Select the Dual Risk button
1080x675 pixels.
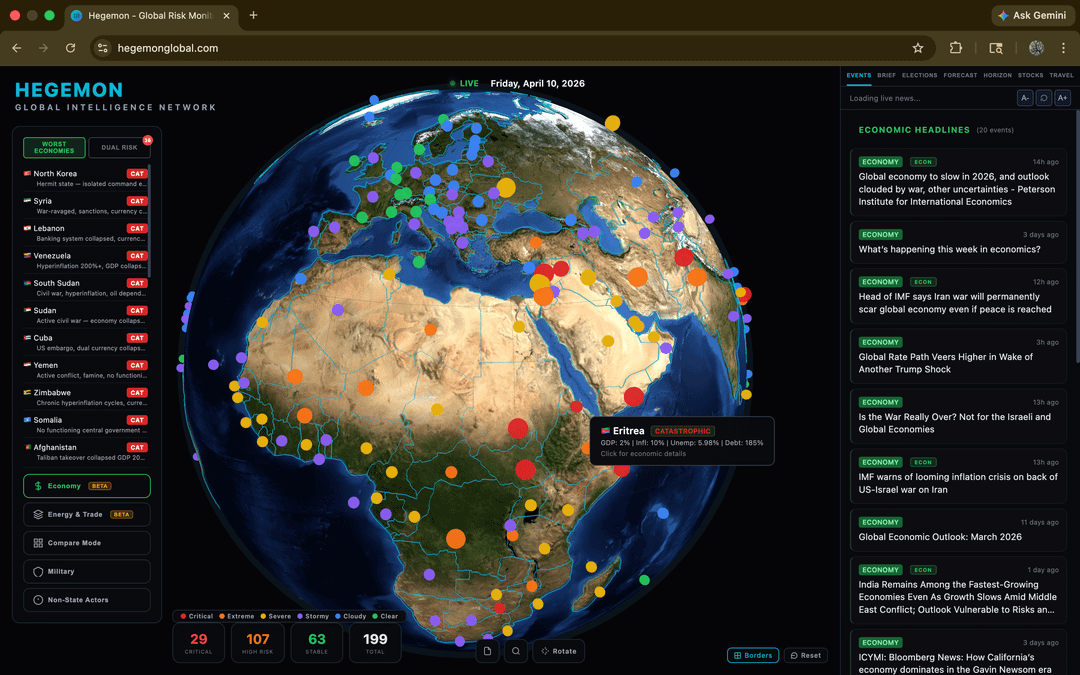[x=120, y=147]
